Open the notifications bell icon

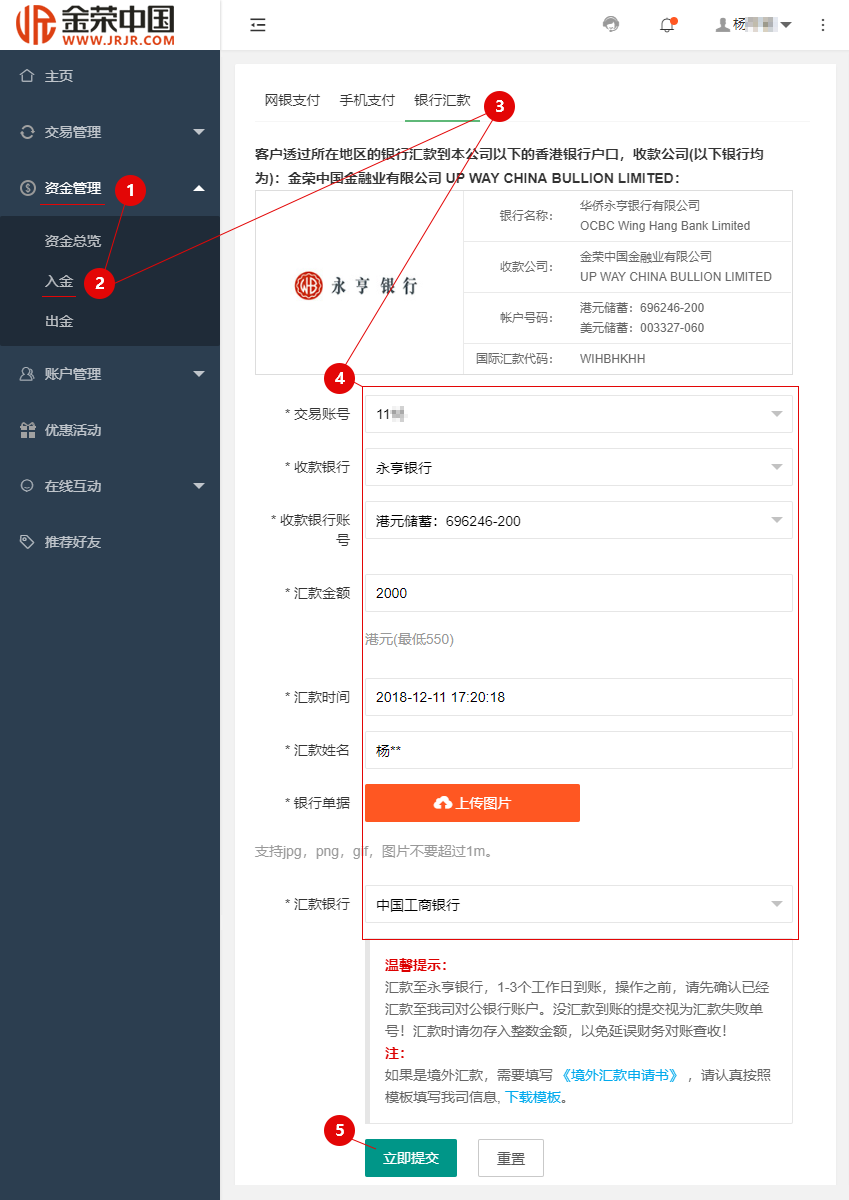(x=667, y=25)
